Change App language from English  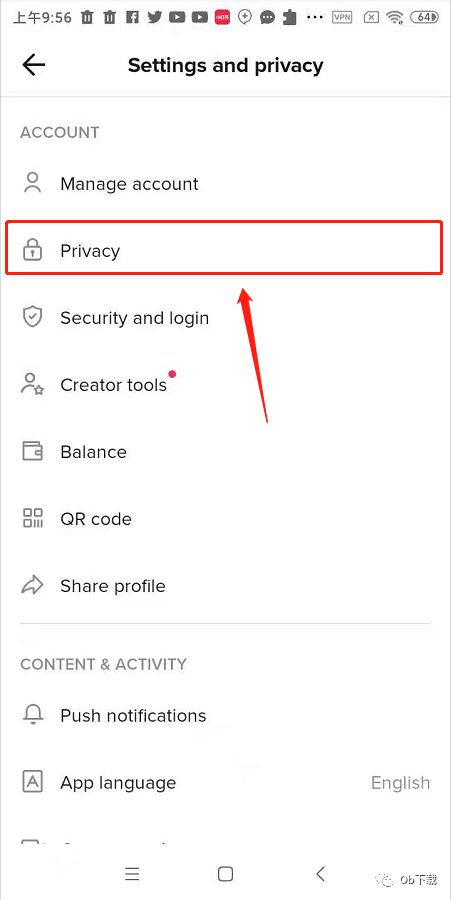pos(226,782)
